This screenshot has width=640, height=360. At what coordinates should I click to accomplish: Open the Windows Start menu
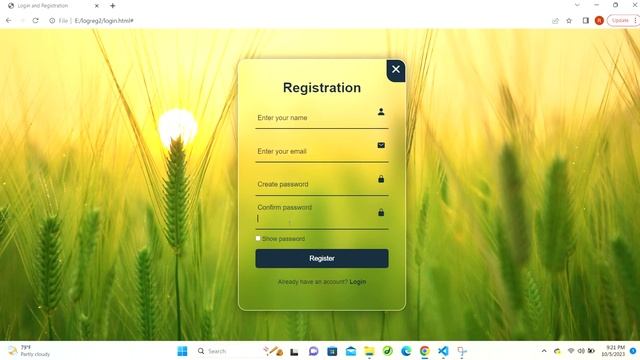tap(182, 351)
